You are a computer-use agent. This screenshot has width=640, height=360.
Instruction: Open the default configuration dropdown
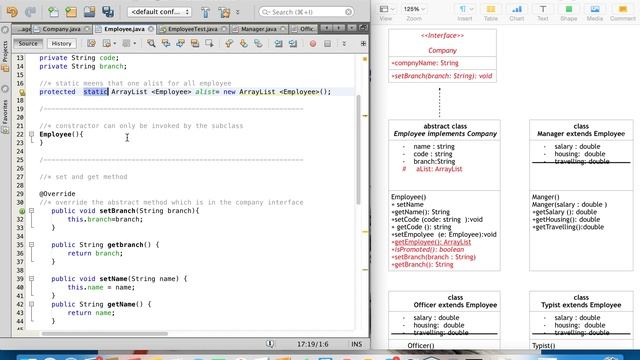coord(159,12)
